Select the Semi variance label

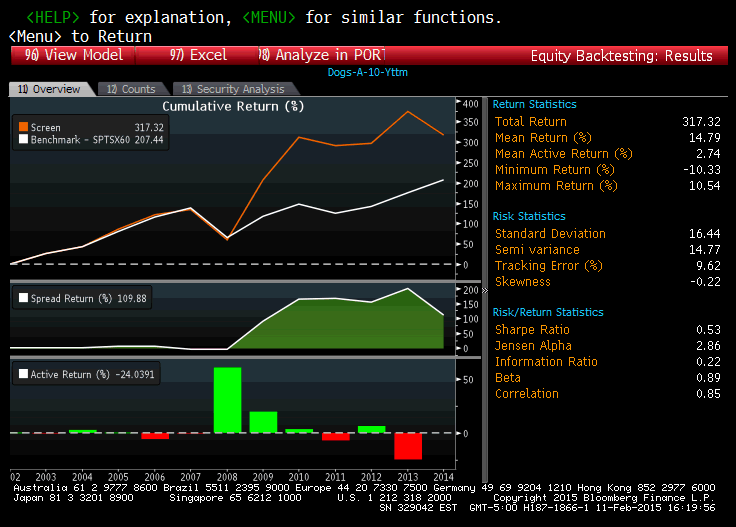pyautogui.click(x=537, y=250)
